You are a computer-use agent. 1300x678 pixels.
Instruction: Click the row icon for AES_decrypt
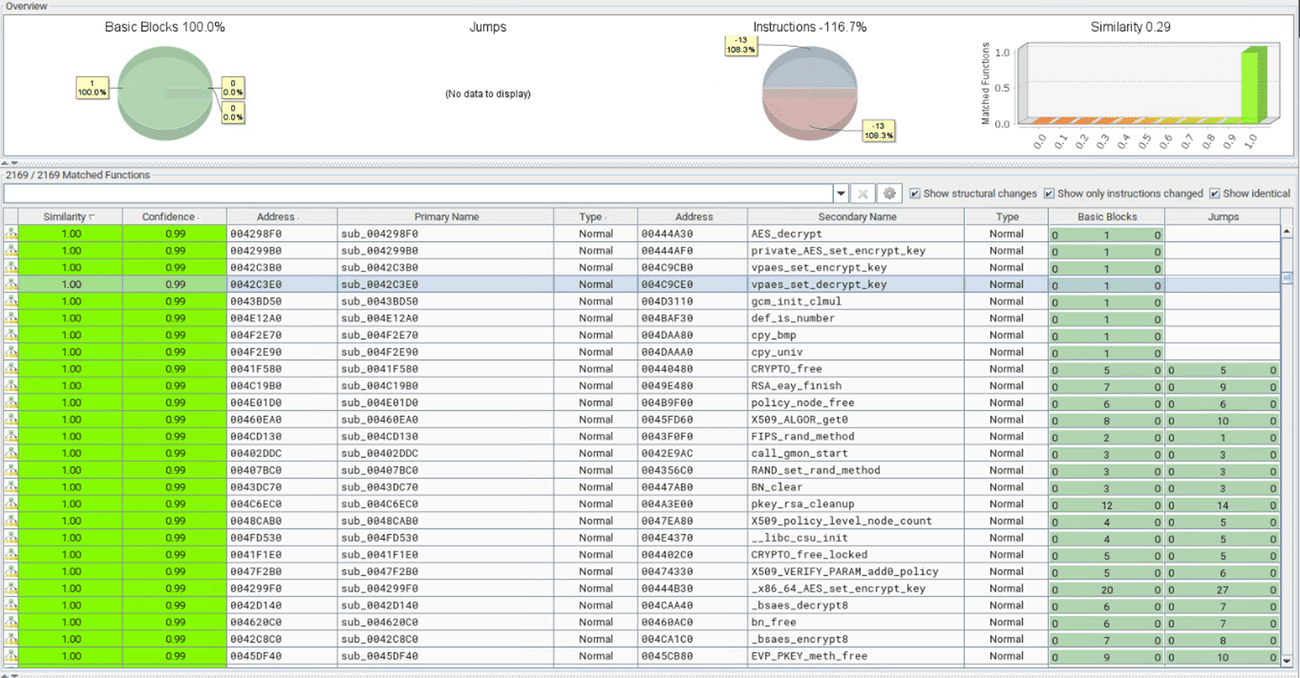point(11,234)
